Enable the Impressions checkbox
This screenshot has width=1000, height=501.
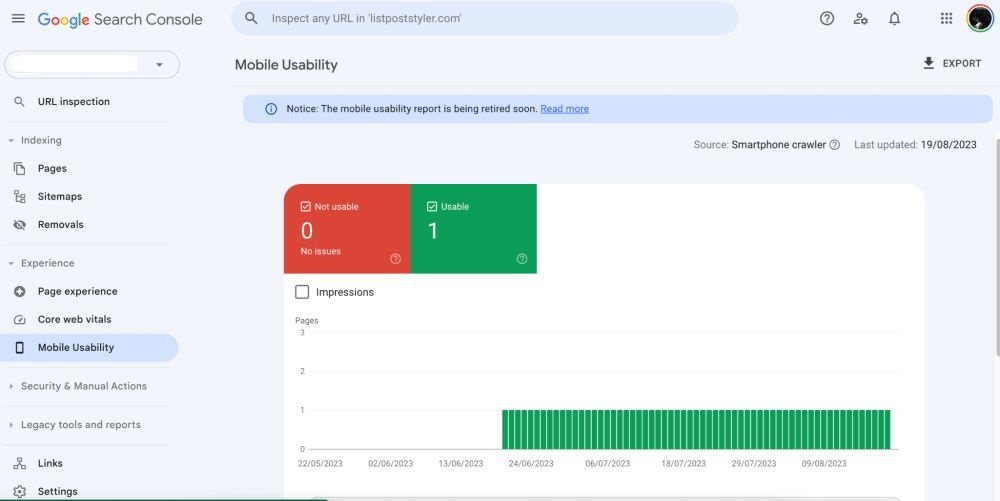coord(302,292)
